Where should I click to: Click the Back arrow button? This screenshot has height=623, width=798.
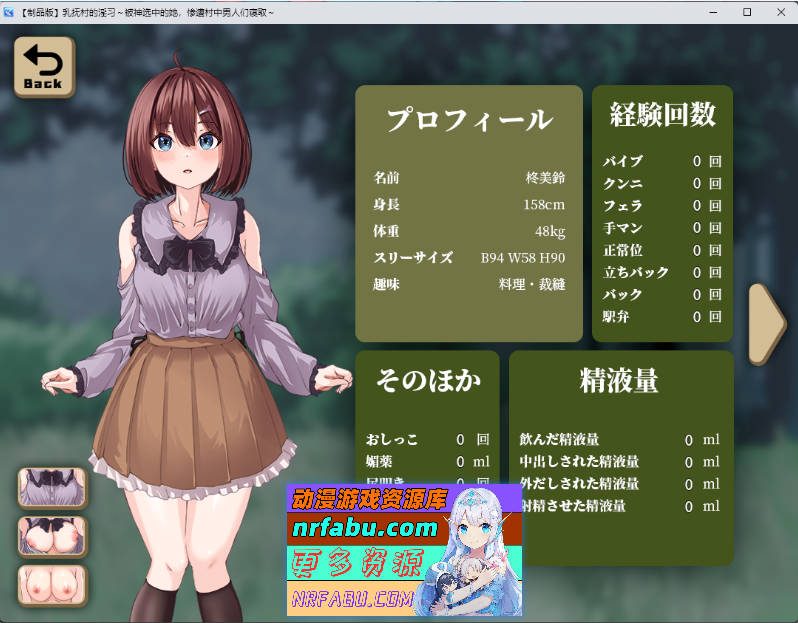pos(43,67)
